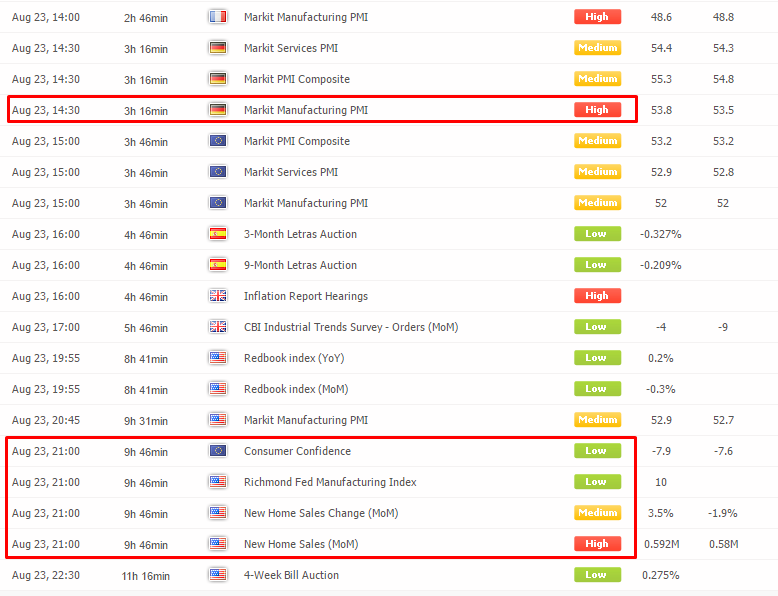Image resolution: width=778 pixels, height=596 pixels.
Task: Click the Medium badge on the 20:45 row
Action: [597, 420]
